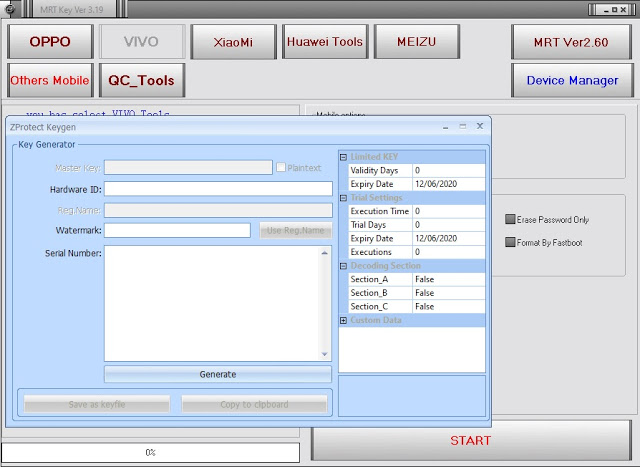640x467 pixels.
Task: Select the Section_C False value
Action: click(449, 307)
